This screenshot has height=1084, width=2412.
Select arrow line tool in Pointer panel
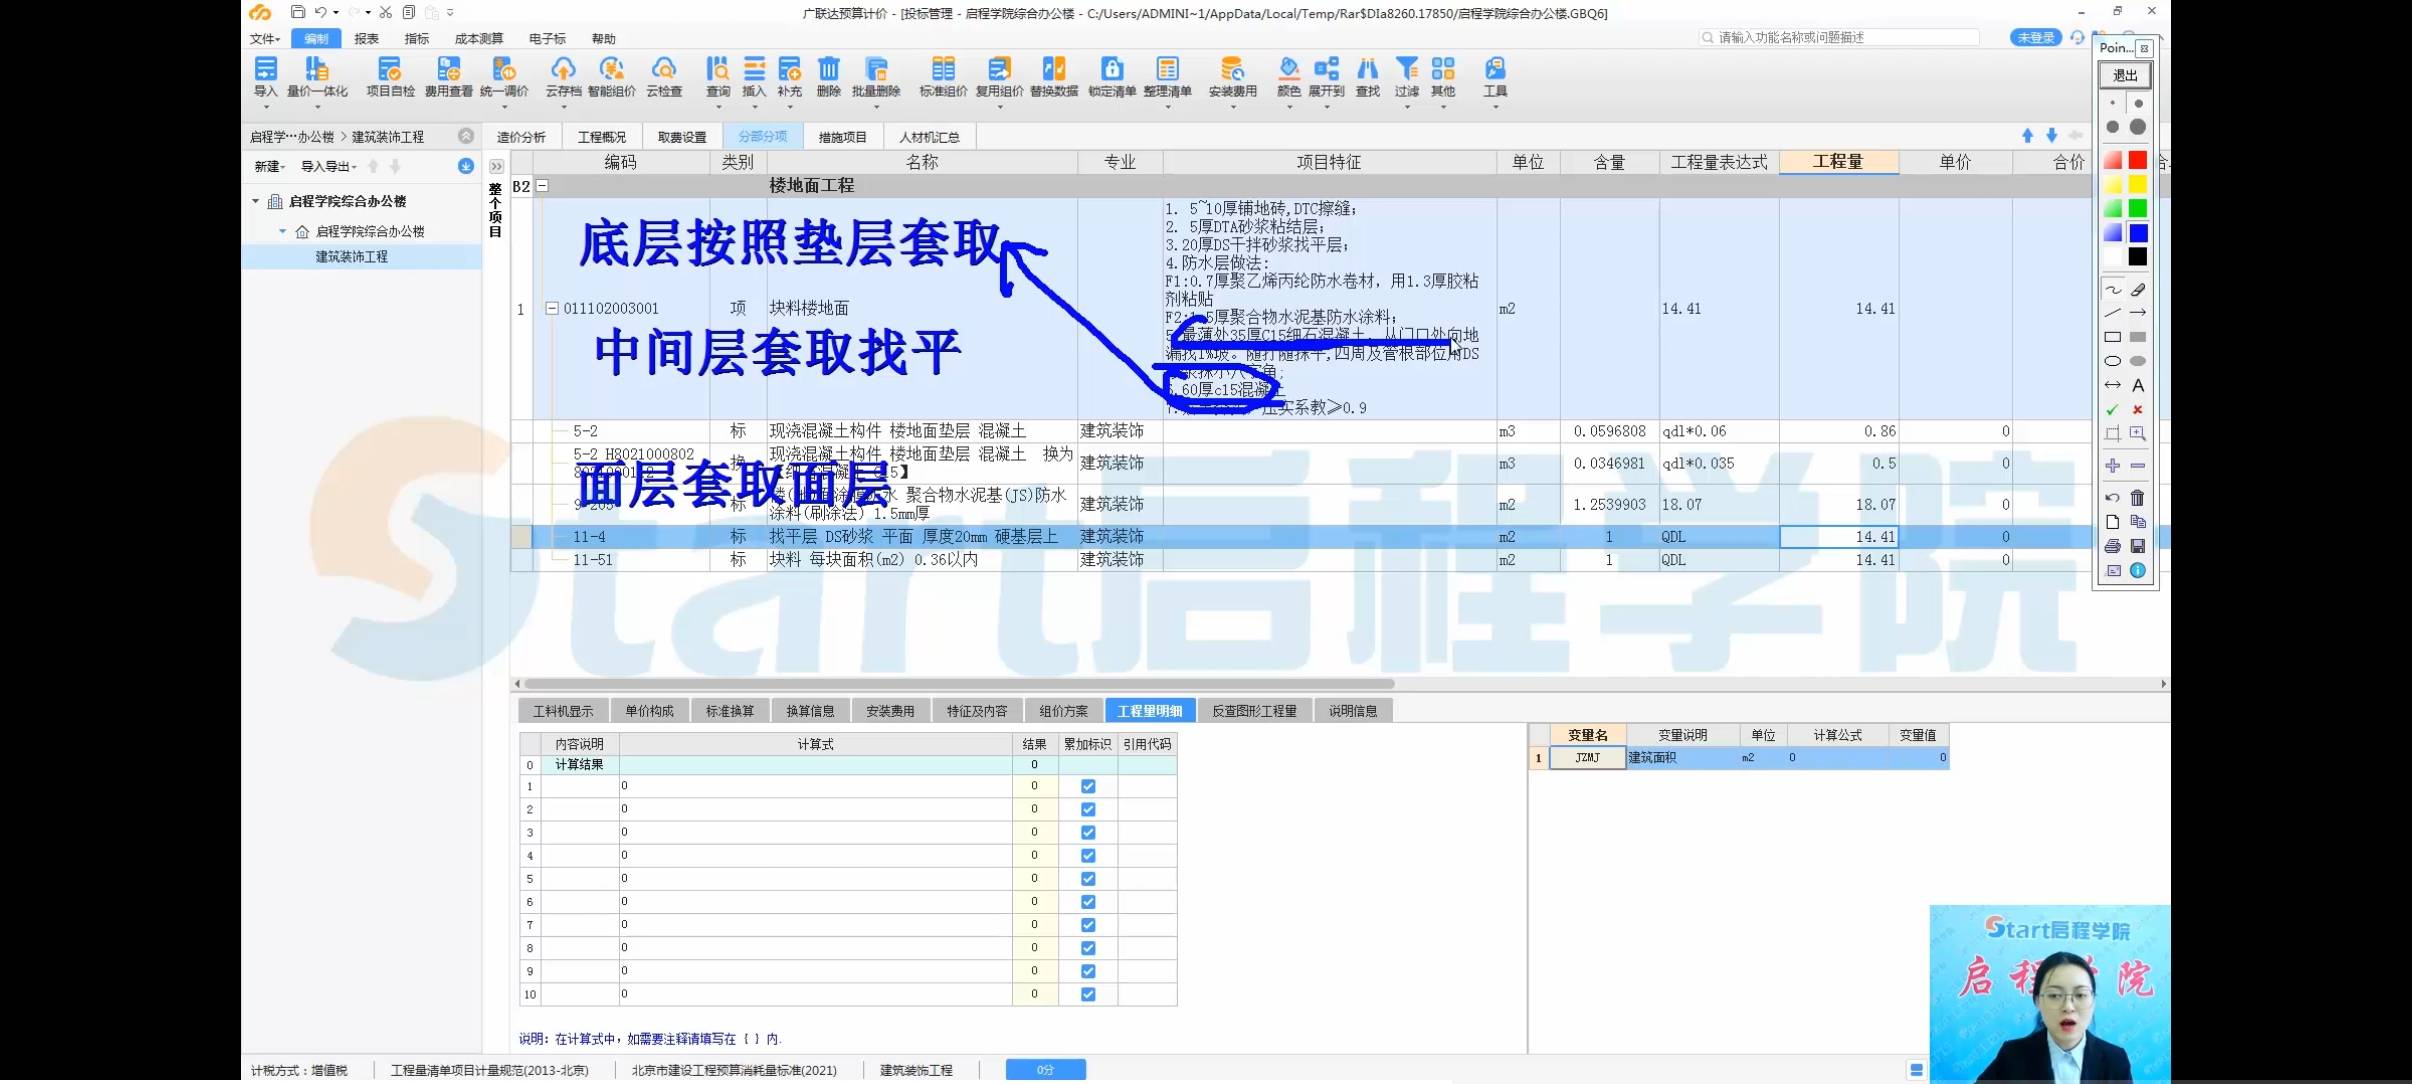2138,313
